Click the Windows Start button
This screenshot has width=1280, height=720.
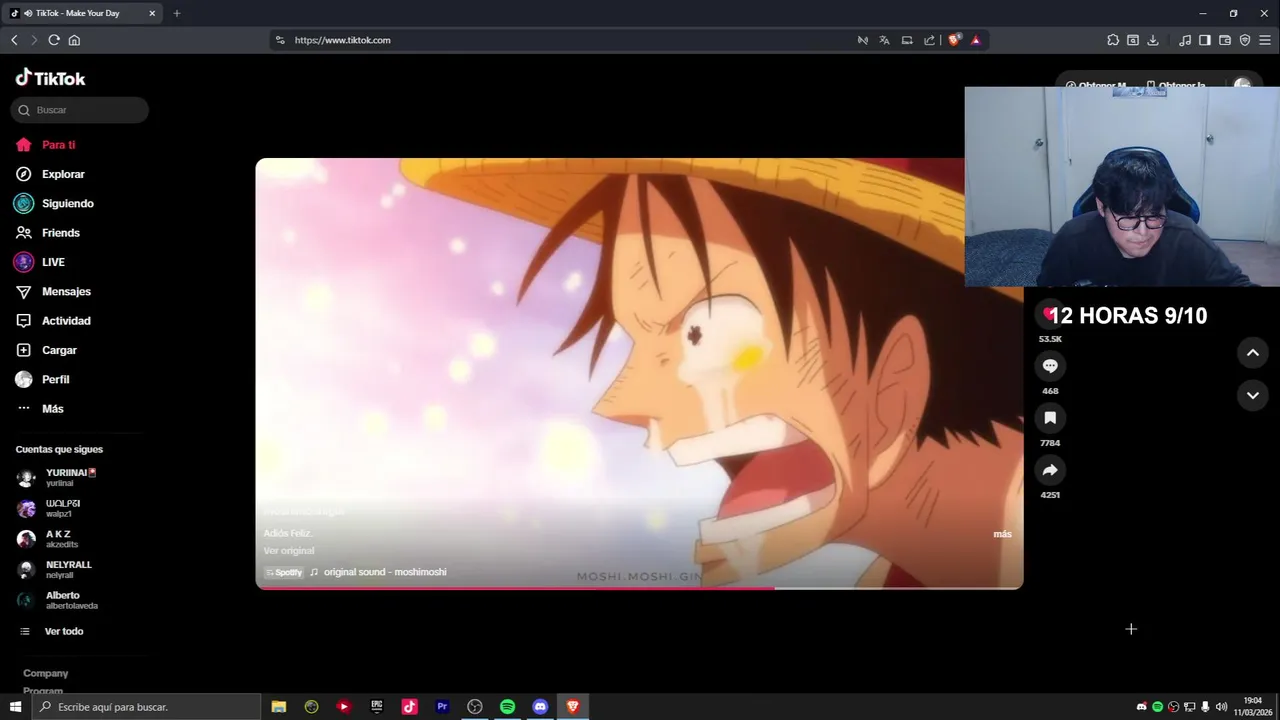pos(15,707)
